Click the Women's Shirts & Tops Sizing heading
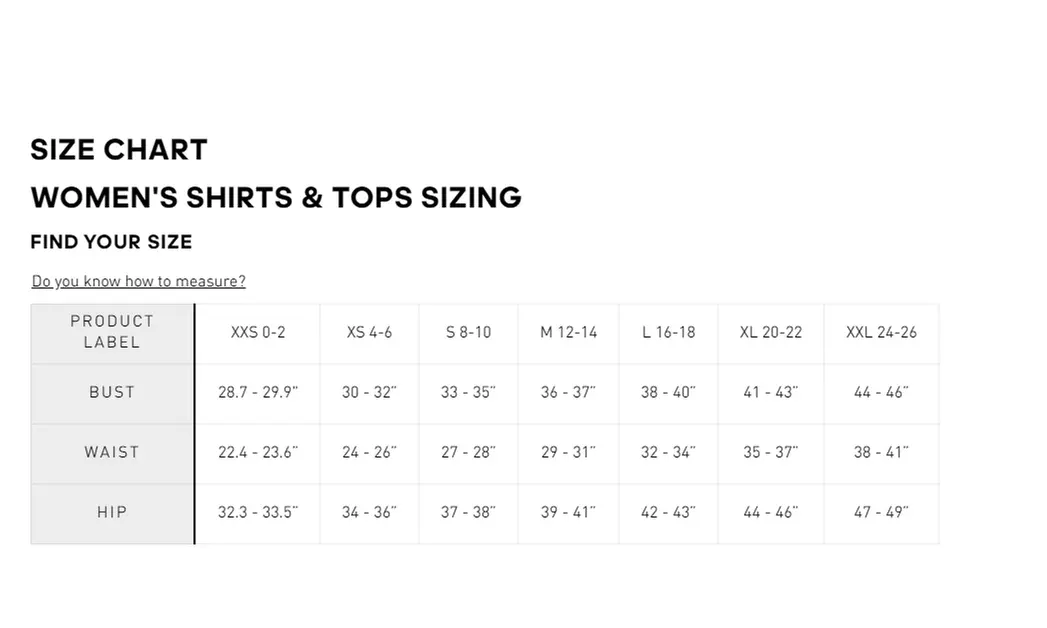This screenshot has height=628, width=1047. coord(276,197)
